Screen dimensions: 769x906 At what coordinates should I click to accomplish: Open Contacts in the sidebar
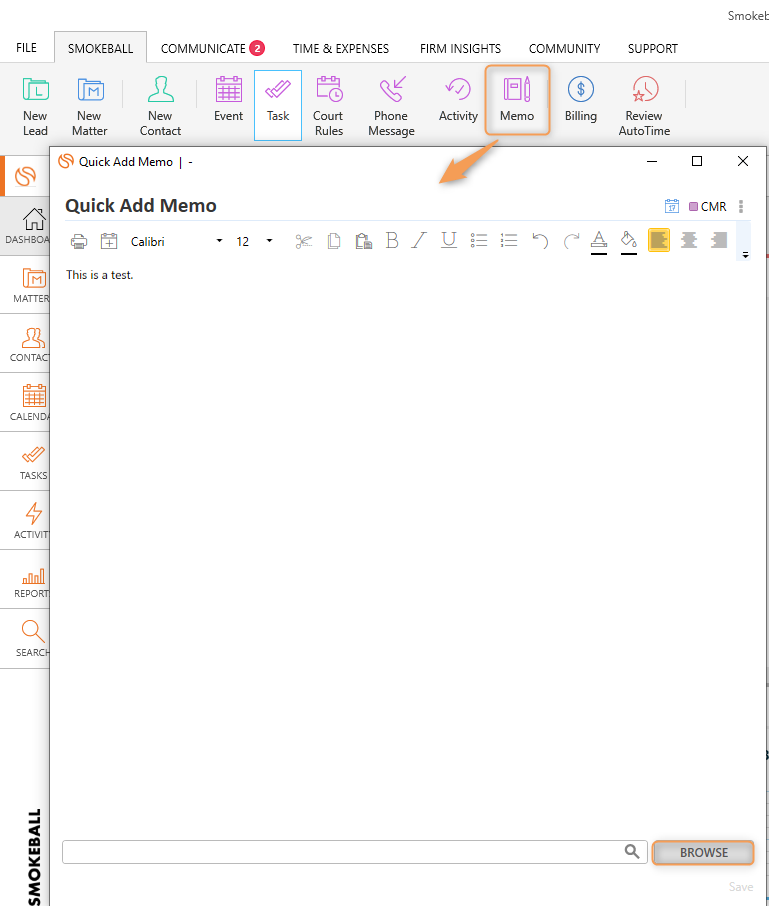(x=26, y=344)
